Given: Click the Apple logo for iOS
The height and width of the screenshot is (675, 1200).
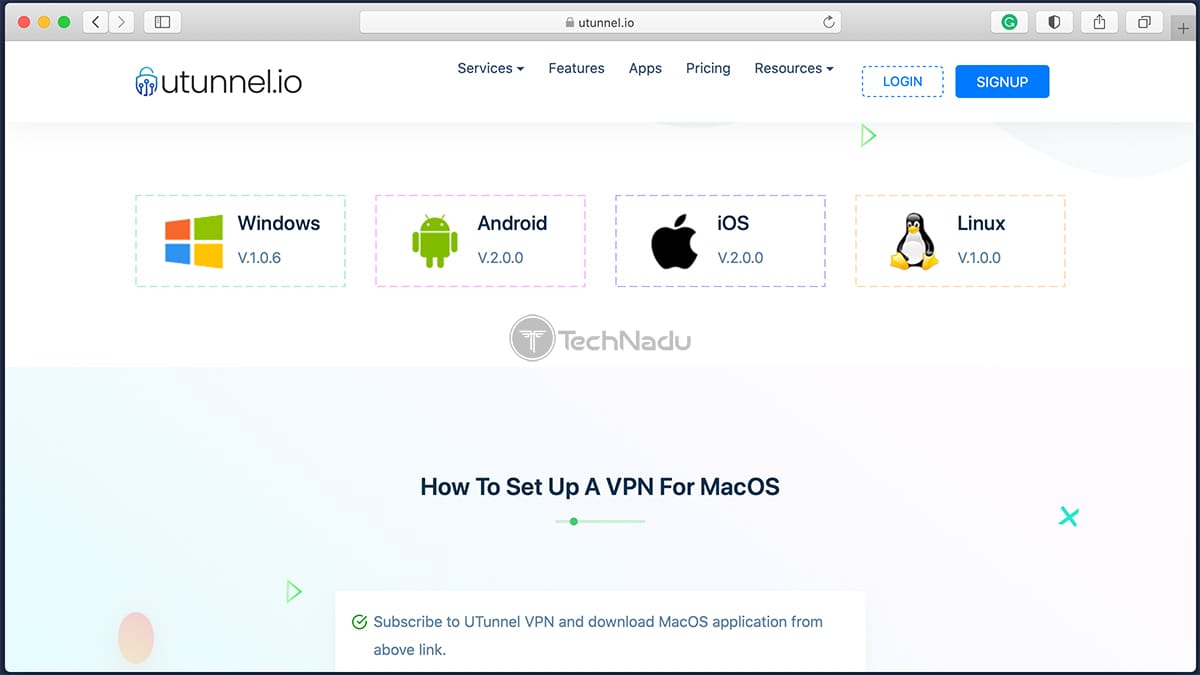Looking at the screenshot, I should tap(674, 241).
